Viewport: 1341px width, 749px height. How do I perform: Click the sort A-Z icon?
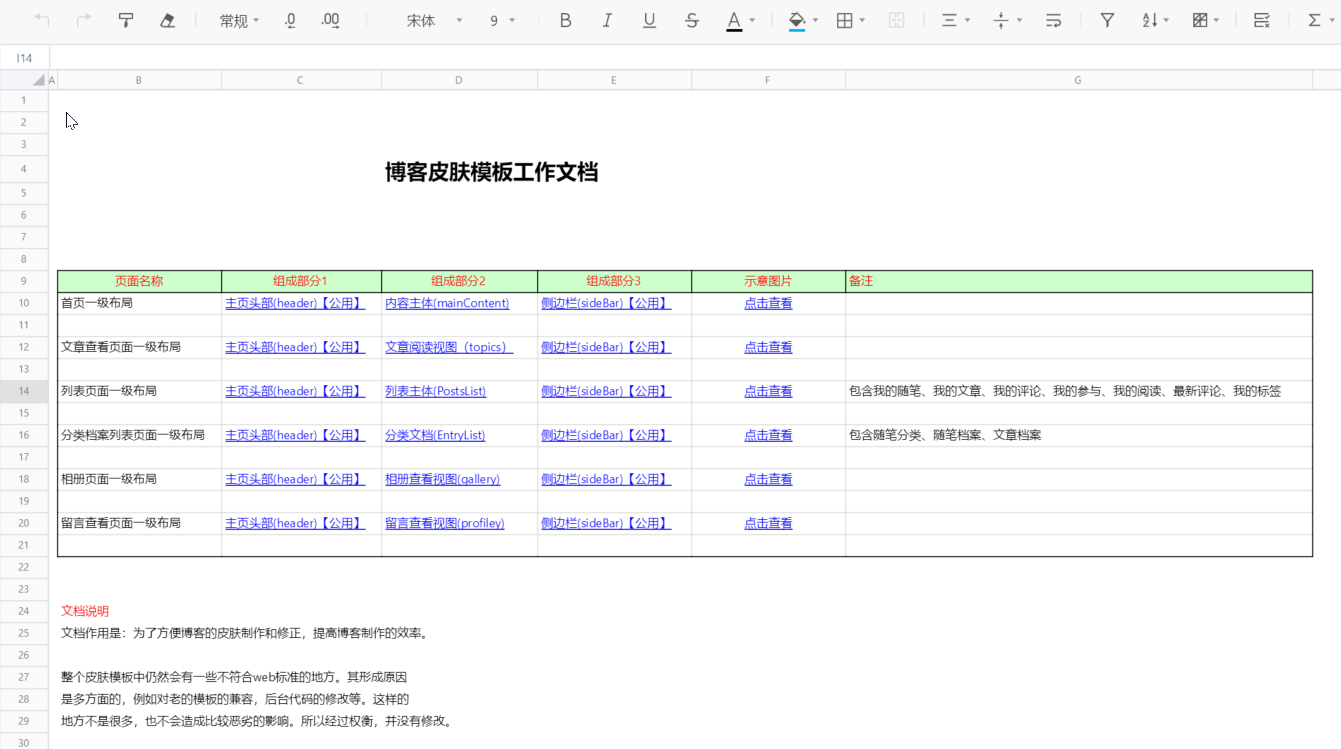(x=1150, y=20)
